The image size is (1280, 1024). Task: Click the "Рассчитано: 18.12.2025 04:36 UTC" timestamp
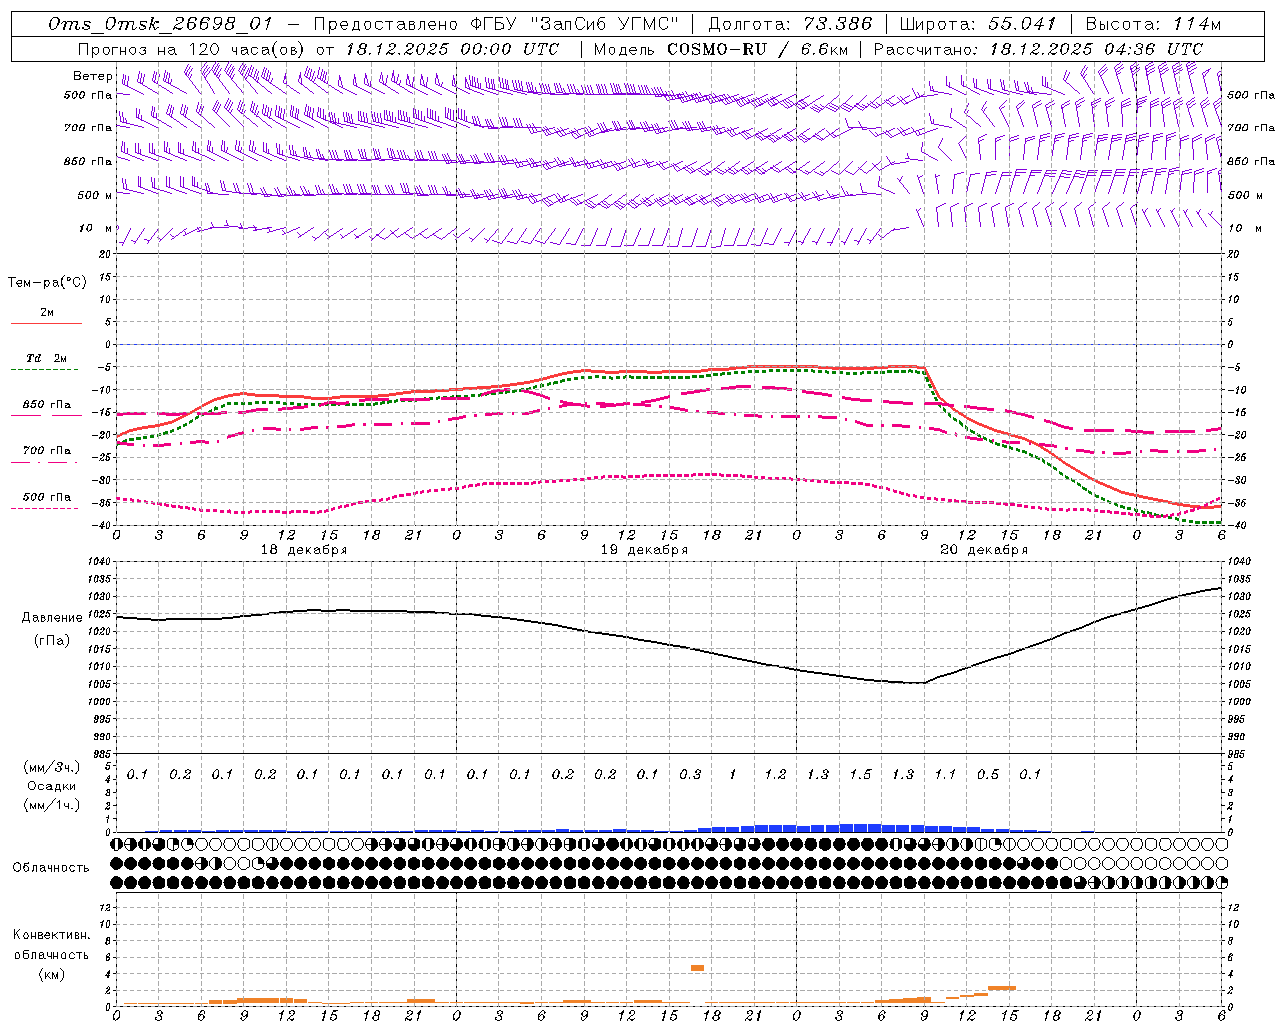(1038, 49)
